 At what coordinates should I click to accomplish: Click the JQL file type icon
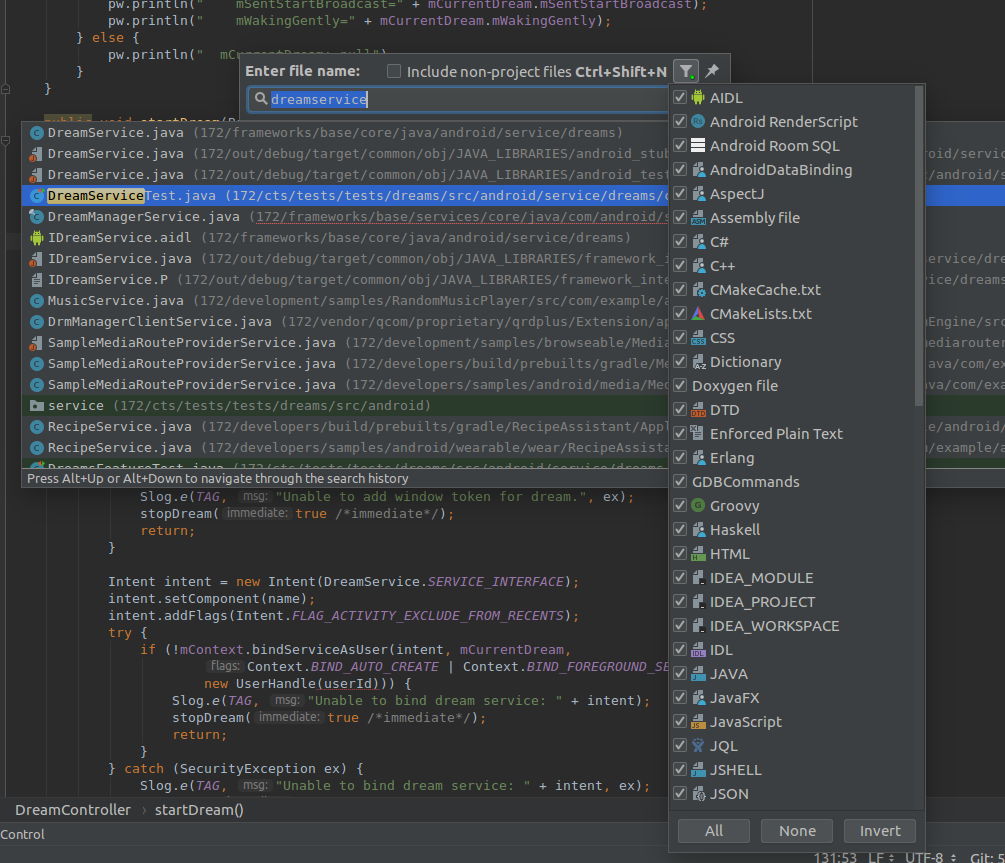click(x=698, y=746)
